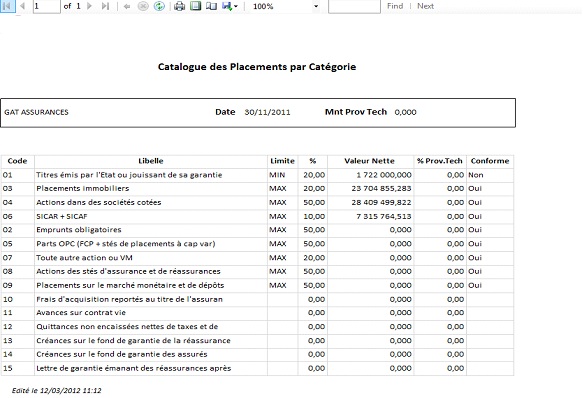Image resolution: width=583 pixels, height=398 pixels.
Task: Go to previous page of report
Action: click(23, 6)
